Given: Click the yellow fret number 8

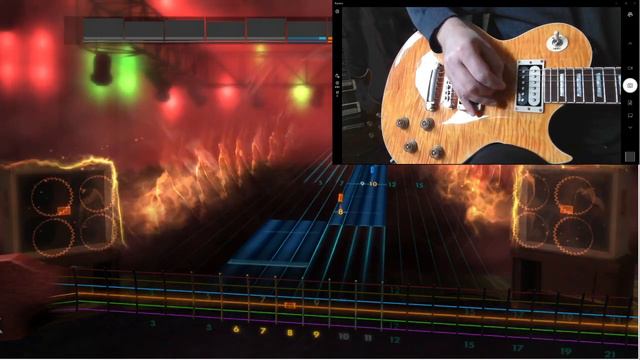Looking at the screenshot, I should pos(290,333).
